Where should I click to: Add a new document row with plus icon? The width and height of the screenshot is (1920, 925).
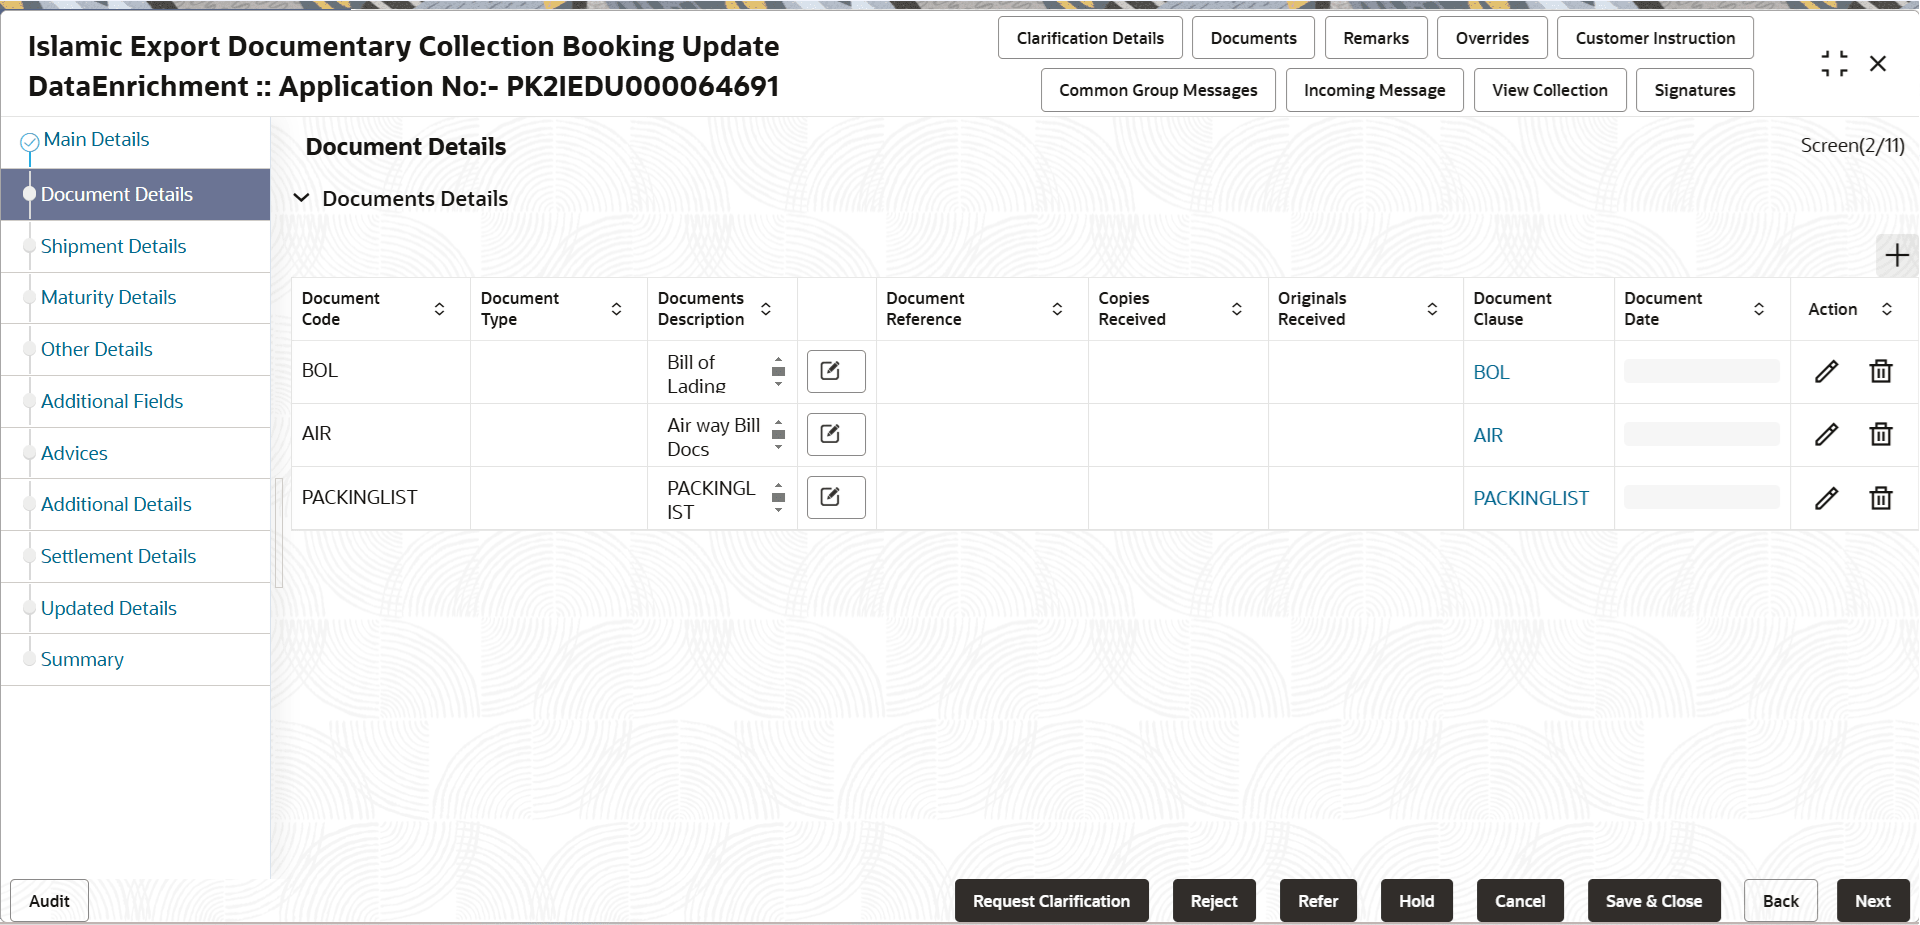[x=1896, y=256]
